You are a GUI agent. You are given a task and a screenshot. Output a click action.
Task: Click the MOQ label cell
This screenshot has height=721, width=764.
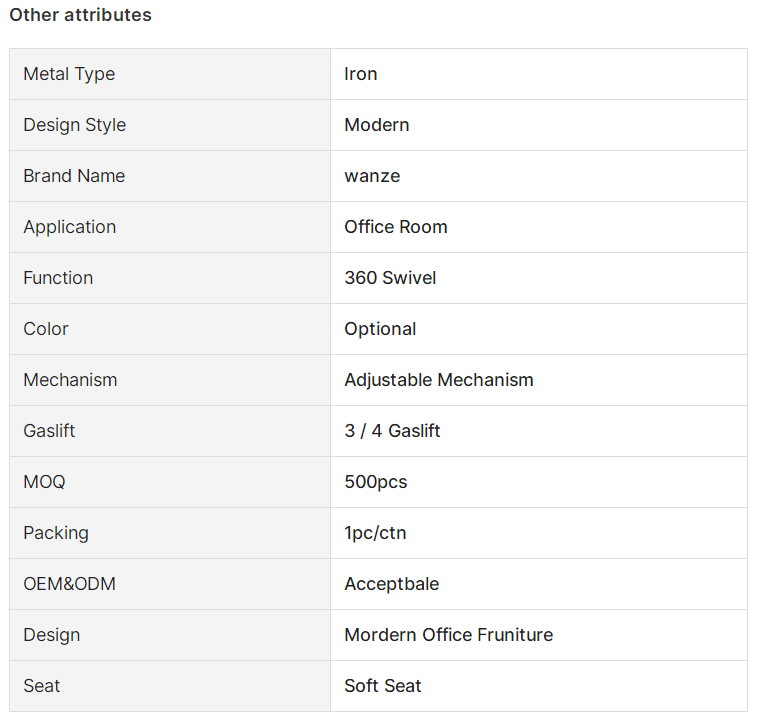click(x=170, y=482)
